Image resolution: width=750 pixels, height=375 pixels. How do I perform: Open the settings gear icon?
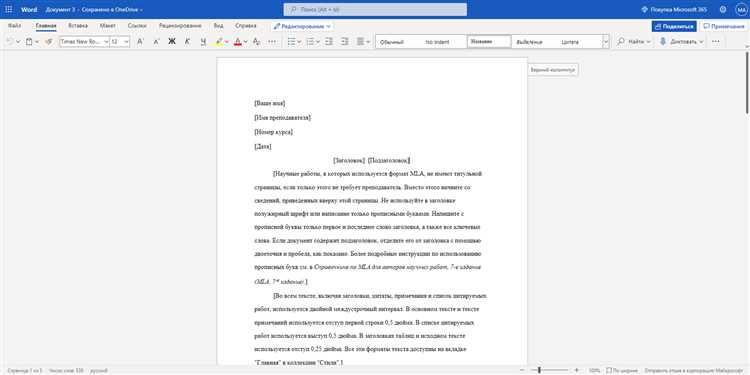(723, 10)
